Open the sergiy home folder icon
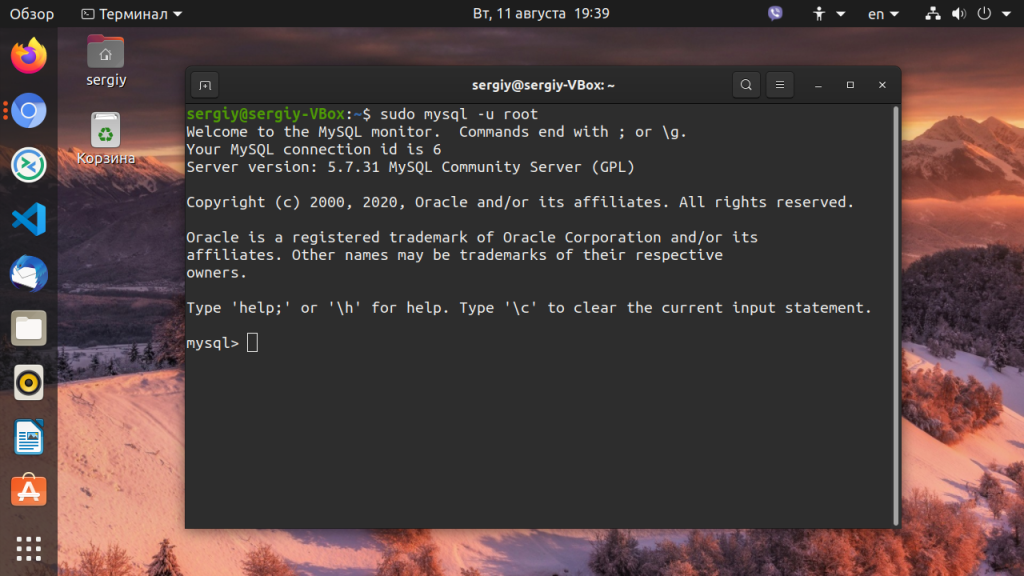This screenshot has height=576, width=1024. tap(106, 60)
